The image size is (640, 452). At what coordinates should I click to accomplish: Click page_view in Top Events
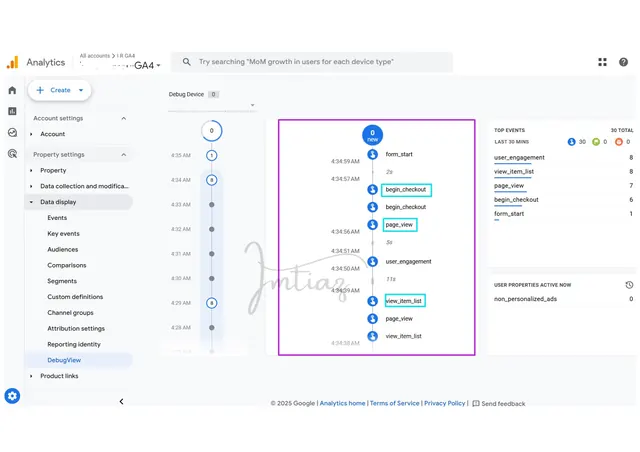pyautogui.click(x=509, y=186)
